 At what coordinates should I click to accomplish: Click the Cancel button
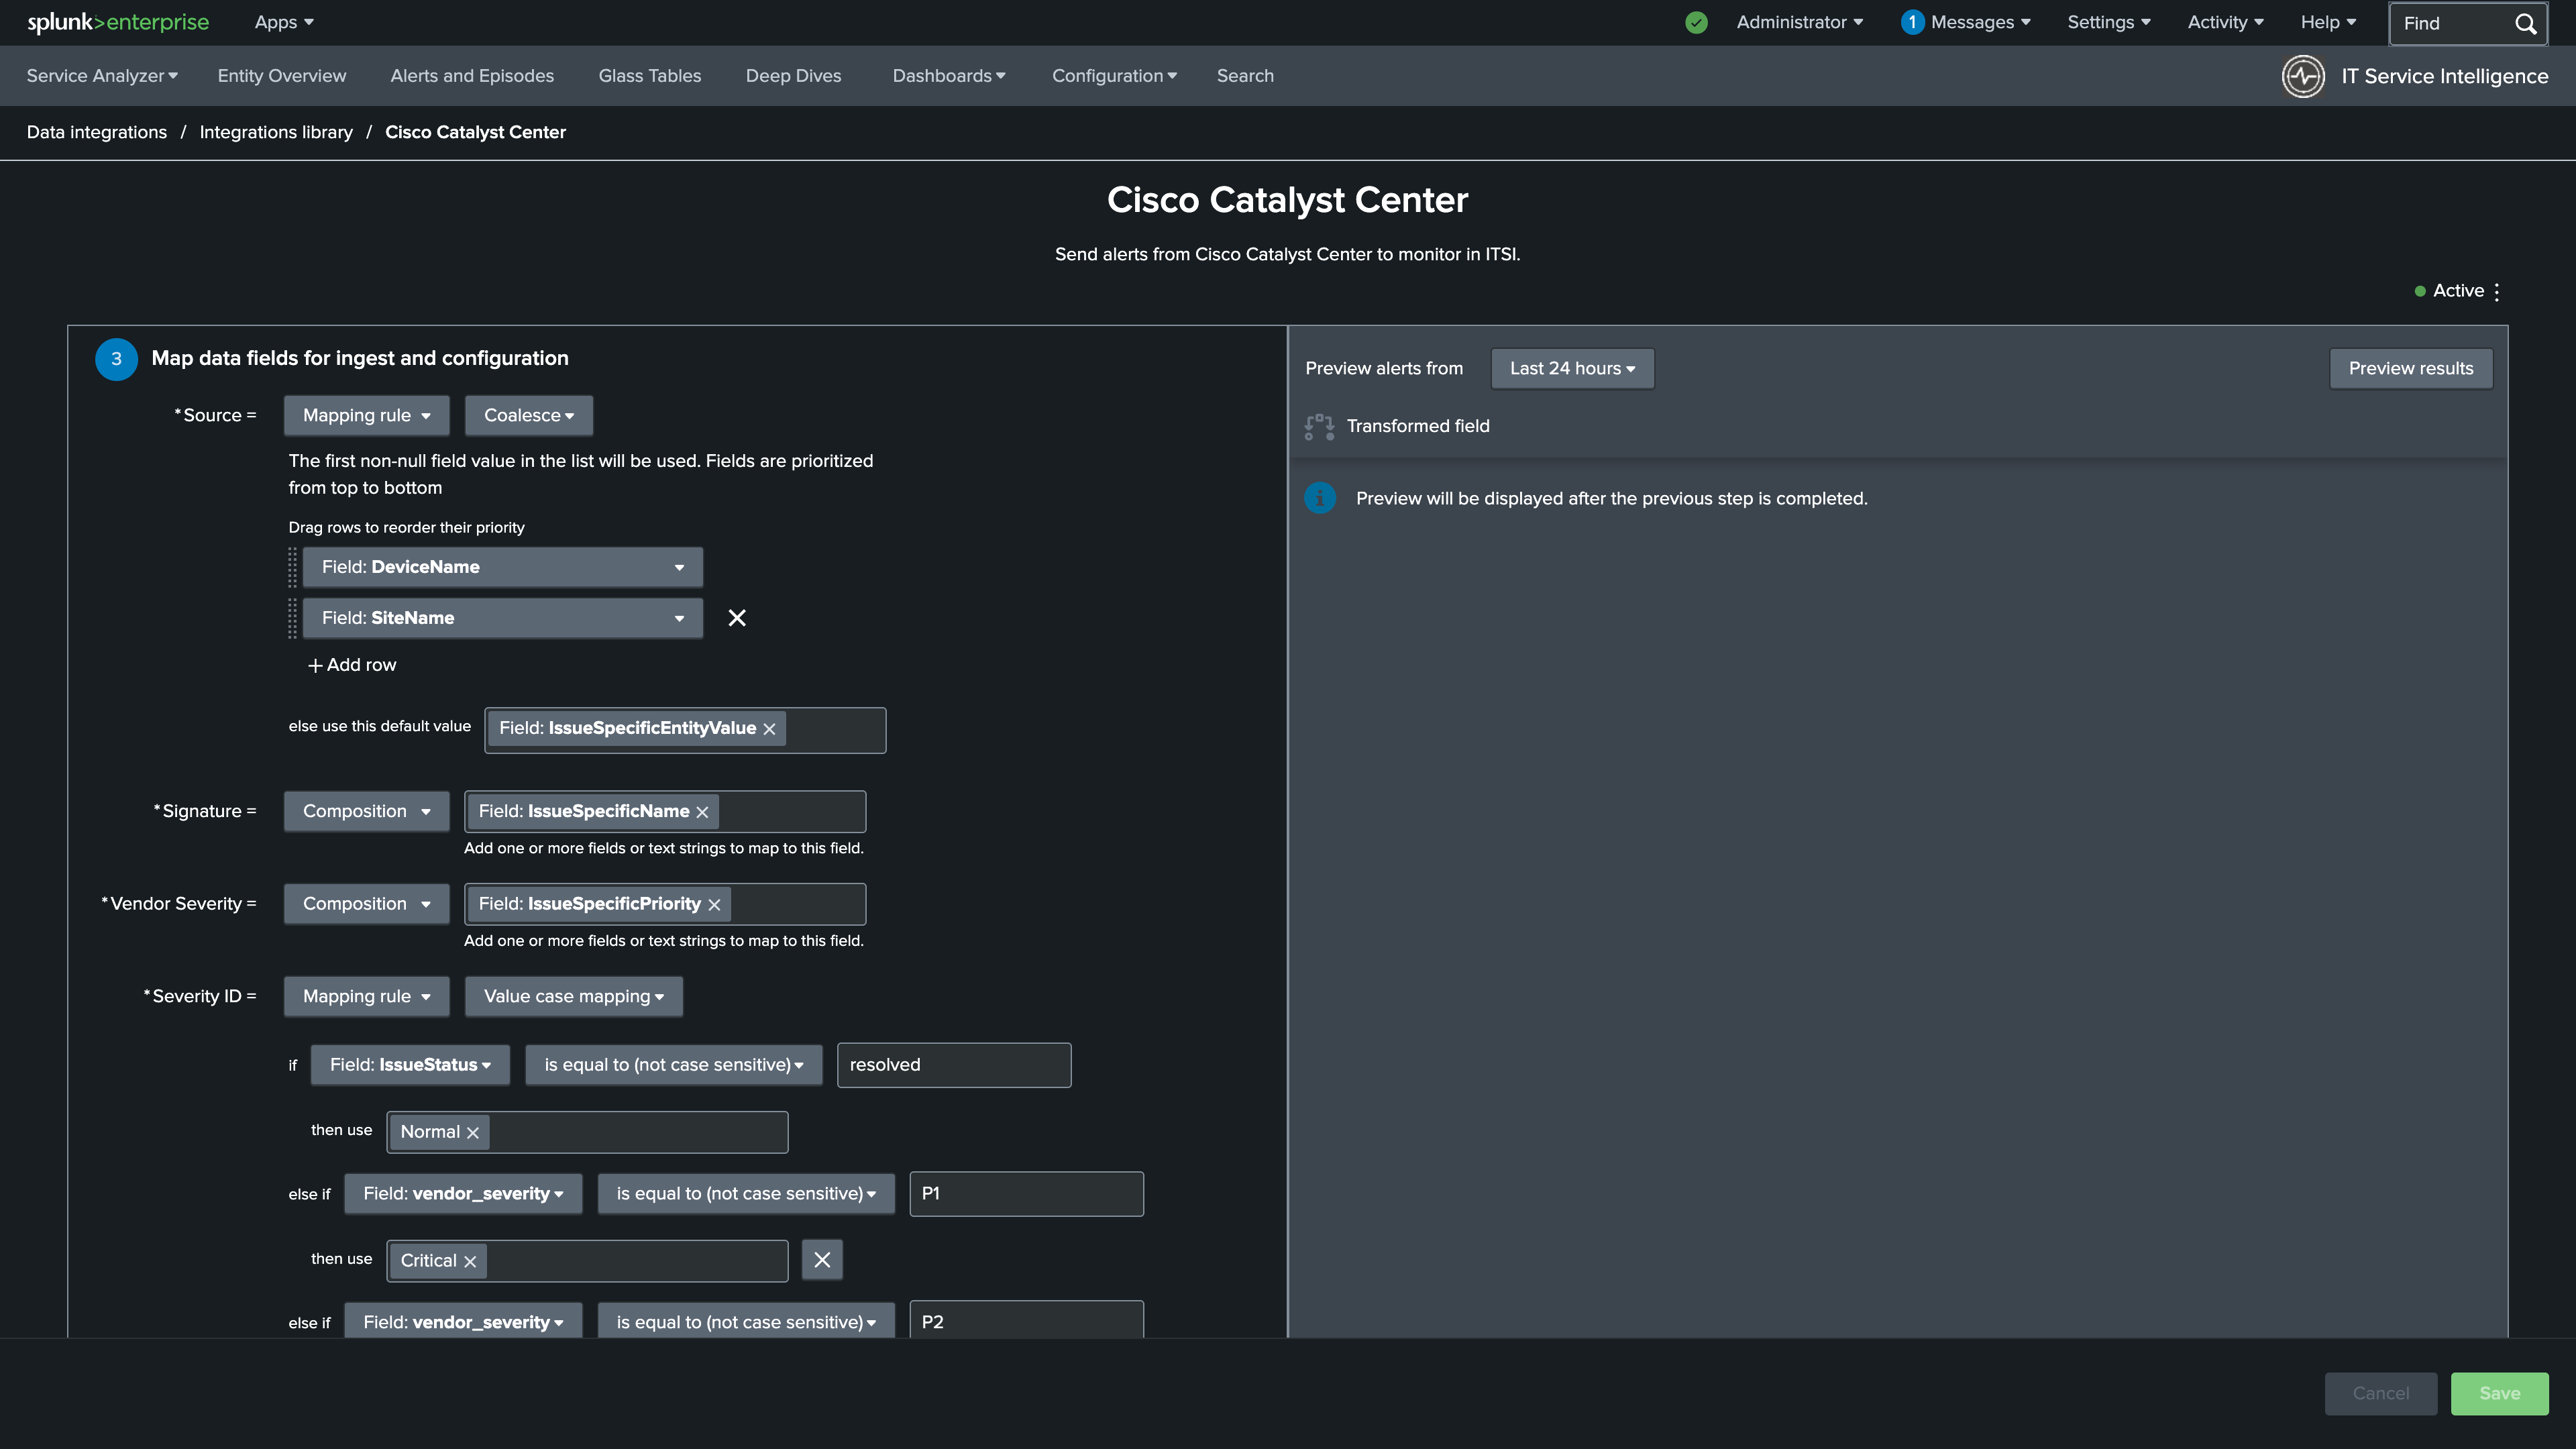pos(2380,1394)
